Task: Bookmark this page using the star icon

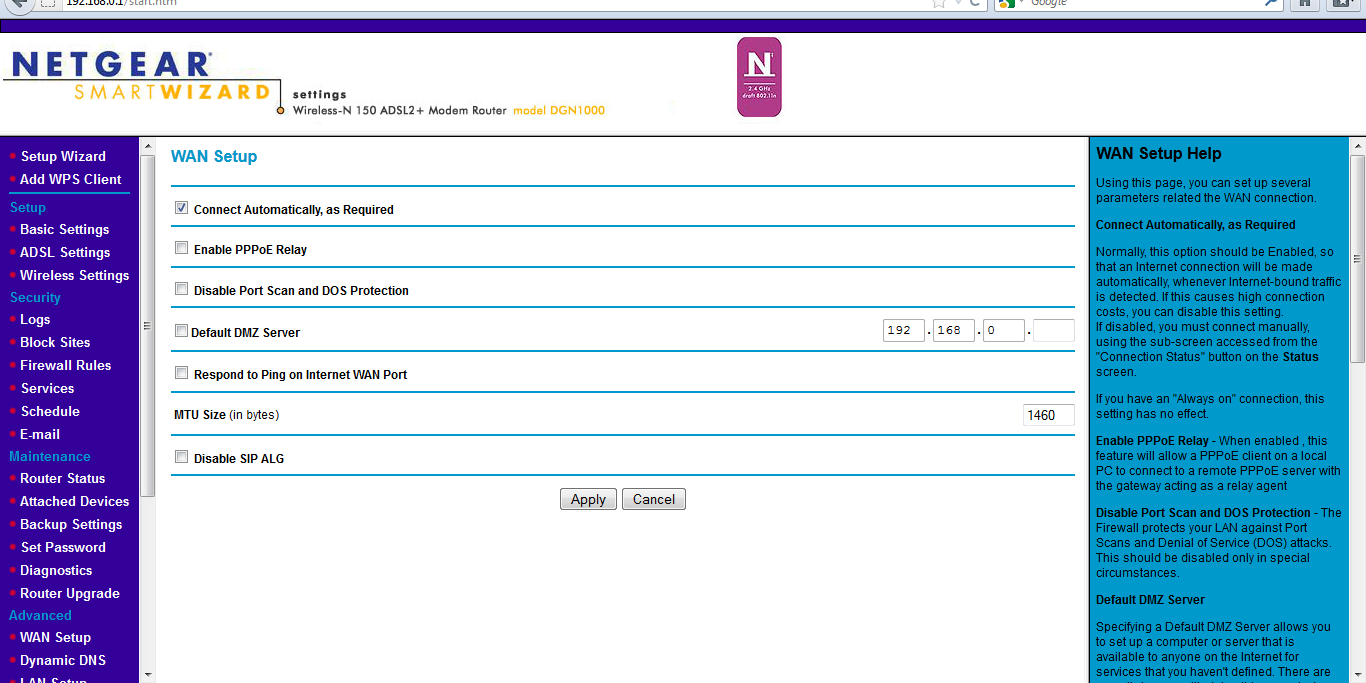Action: coord(937,5)
